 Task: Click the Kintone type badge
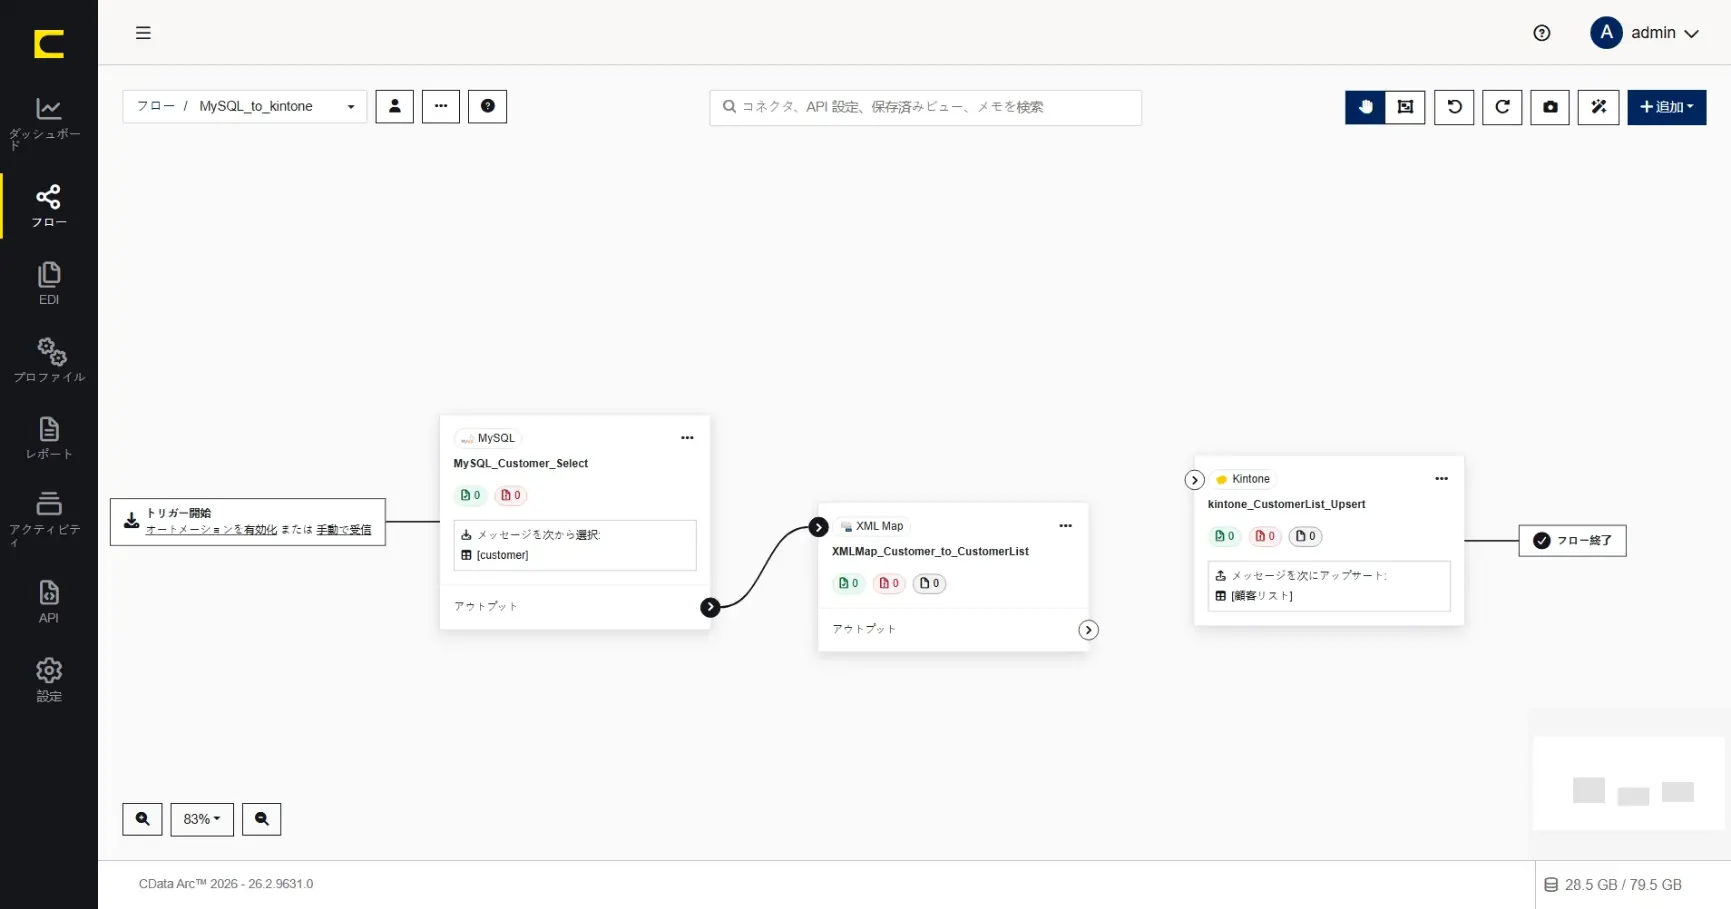tap(1243, 479)
